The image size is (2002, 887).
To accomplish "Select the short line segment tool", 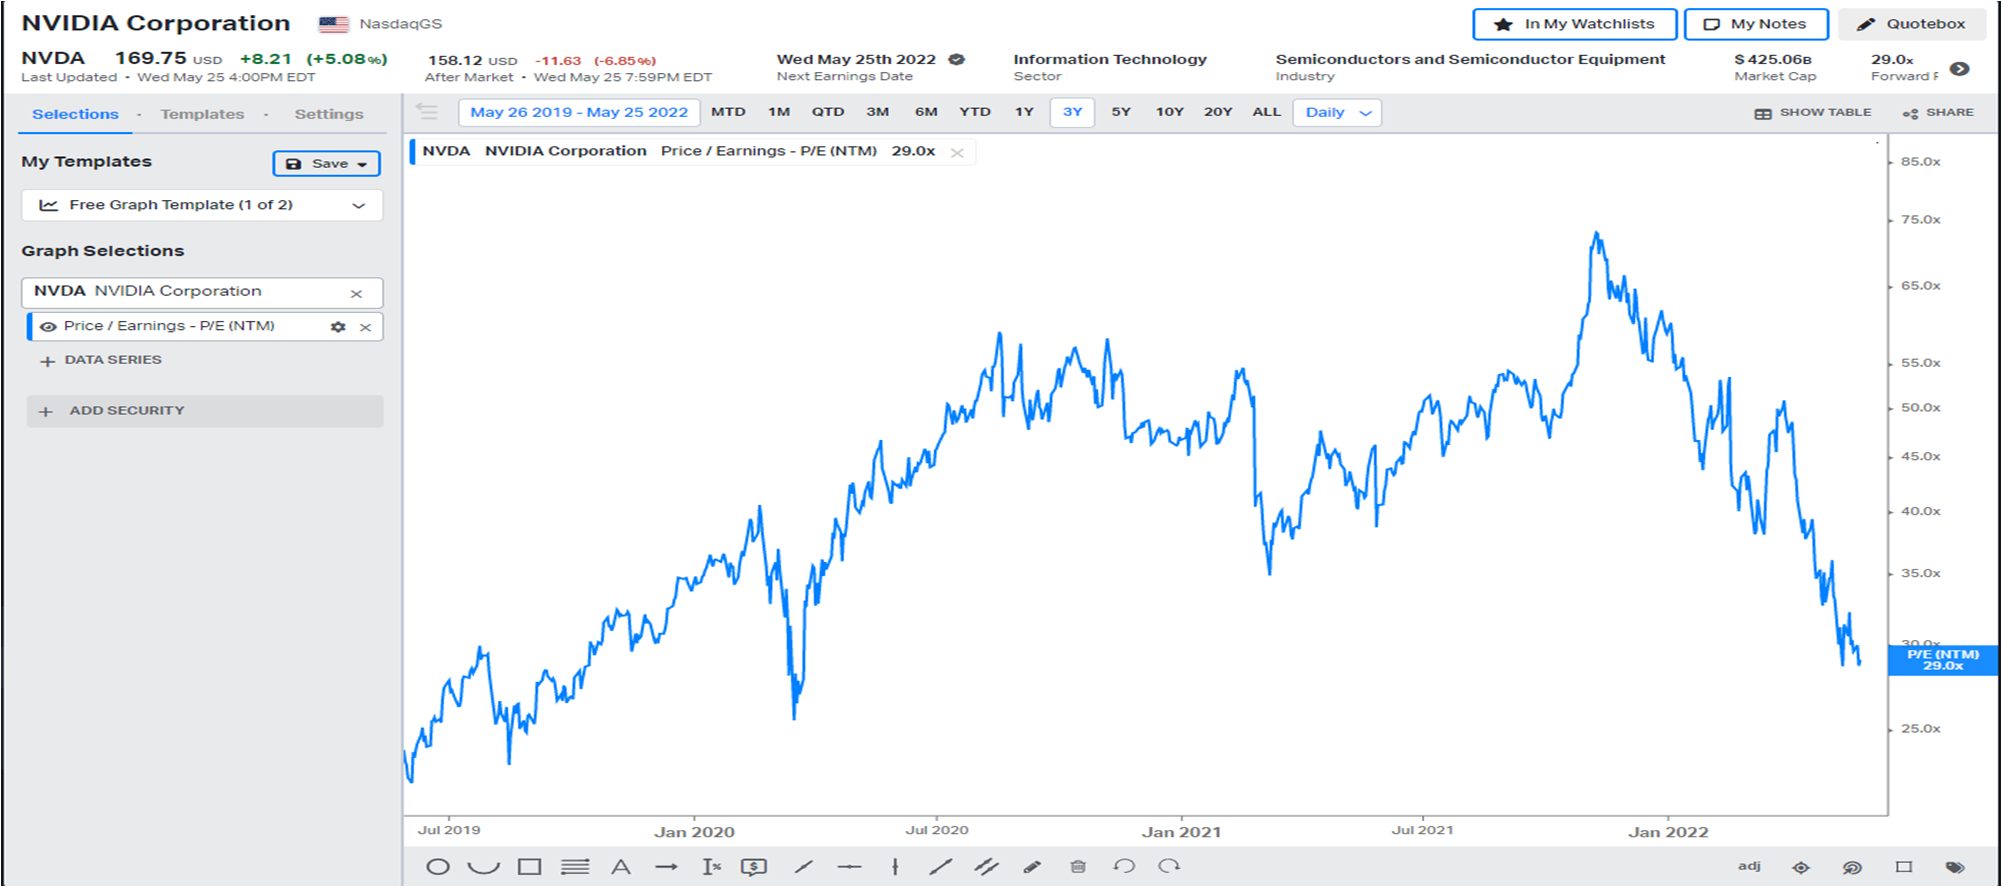I will coord(804,867).
